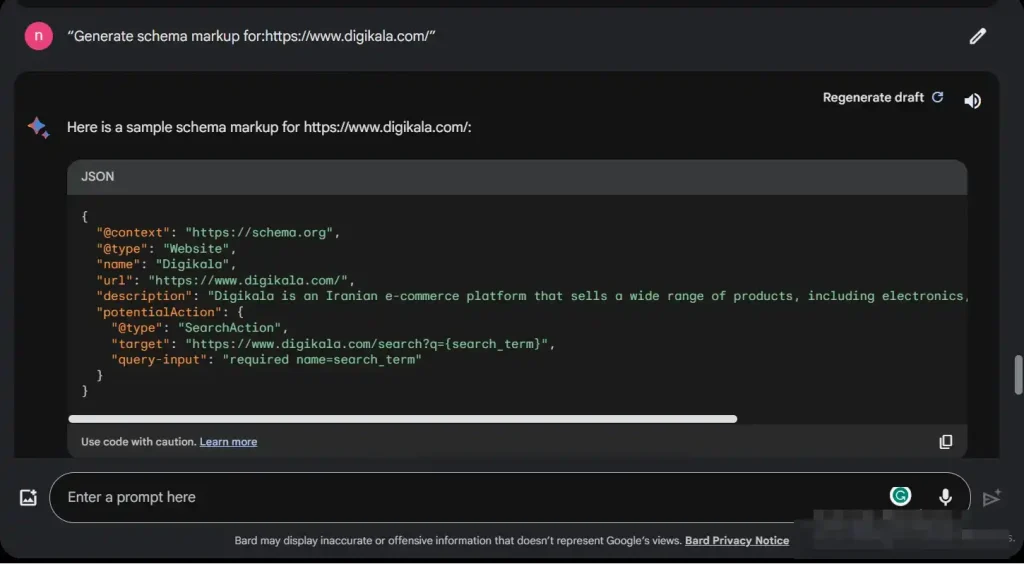Click the Regenerate draft refresh icon
This screenshot has width=1024, height=564.
[x=937, y=97]
